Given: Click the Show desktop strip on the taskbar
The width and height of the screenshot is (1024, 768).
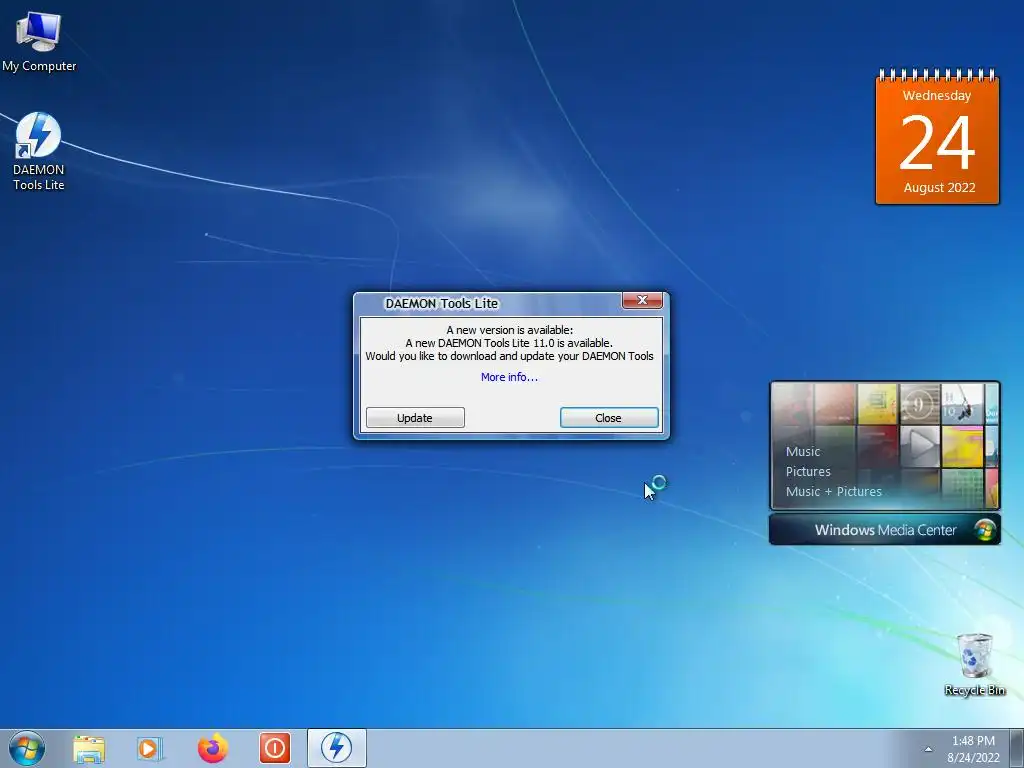Looking at the screenshot, I should tap(1017, 748).
